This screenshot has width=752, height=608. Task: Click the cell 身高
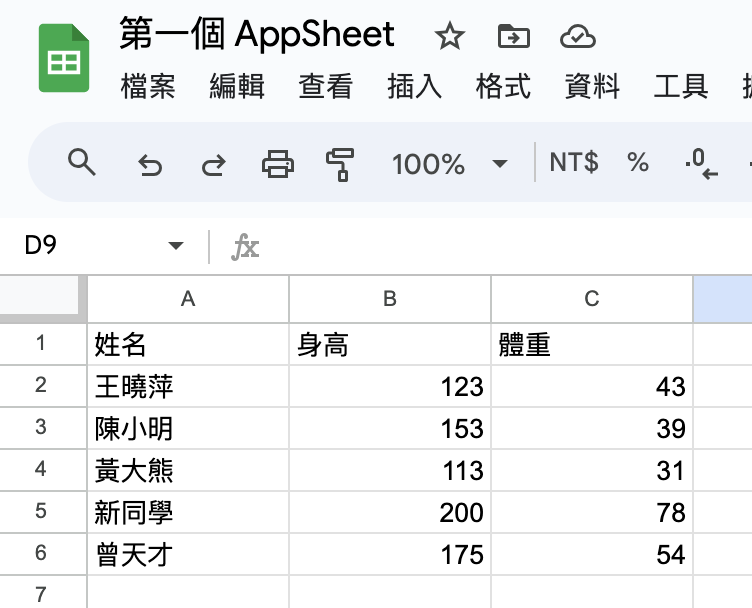point(390,344)
